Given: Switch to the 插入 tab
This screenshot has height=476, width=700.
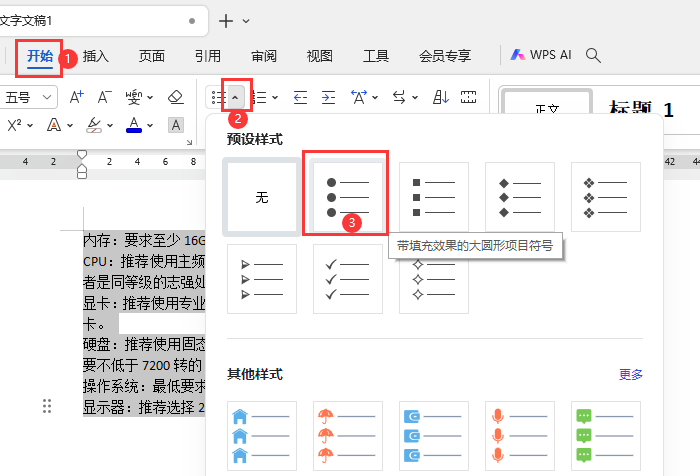Looking at the screenshot, I should (x=96, y=56).
